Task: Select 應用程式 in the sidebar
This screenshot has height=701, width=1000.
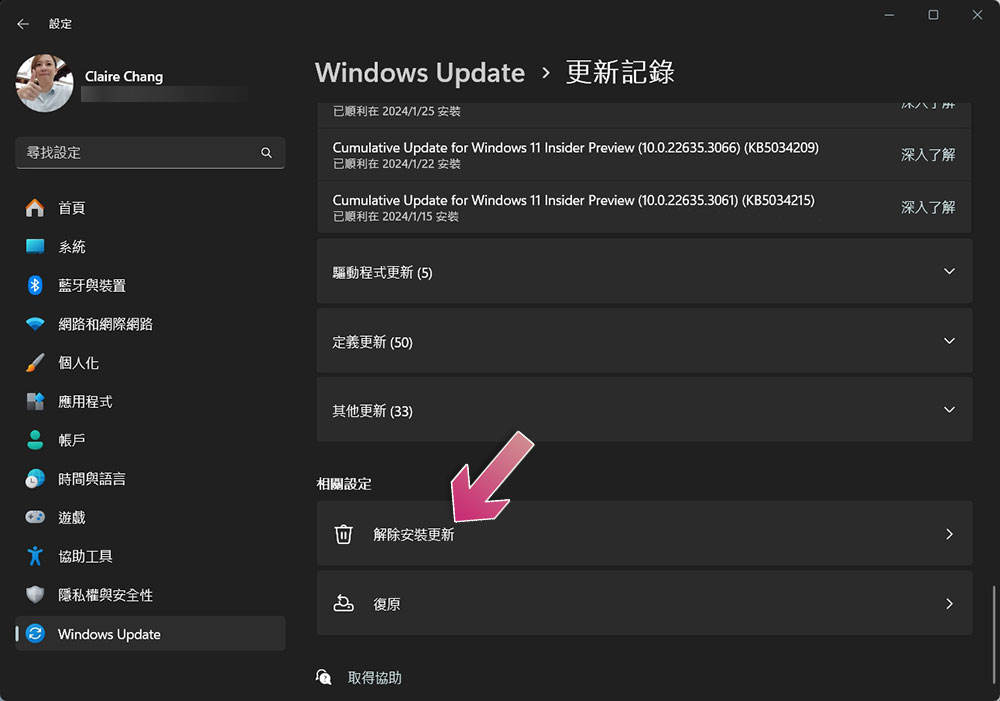Action: point(85,402)
